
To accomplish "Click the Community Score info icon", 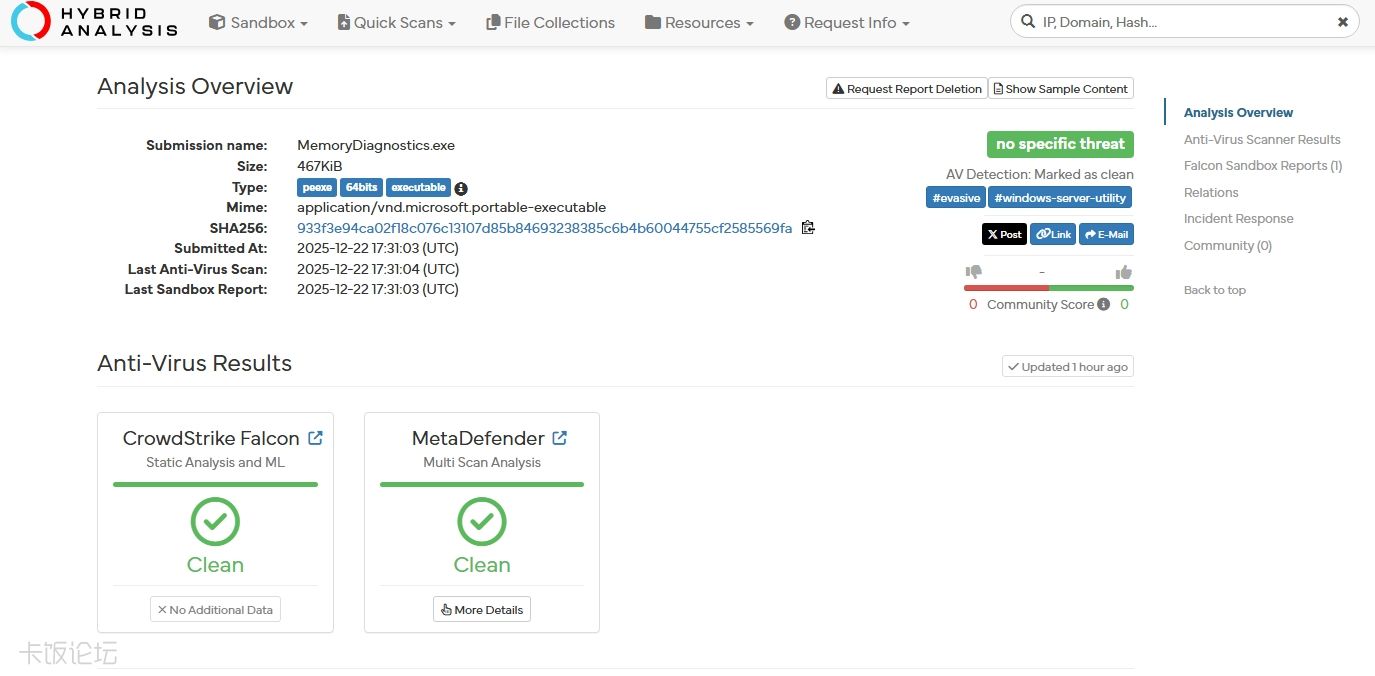I will (1103, 305).
